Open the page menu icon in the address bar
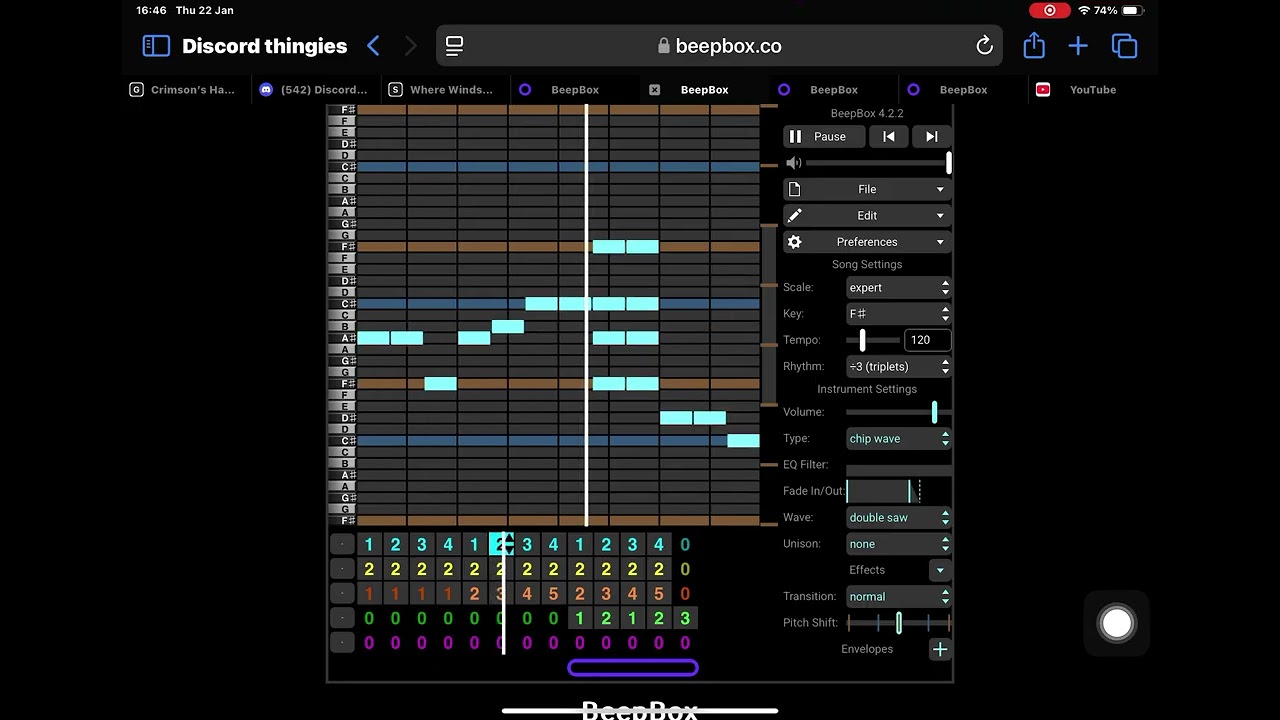Screen dimensions: 1280x720 point(454,46)
